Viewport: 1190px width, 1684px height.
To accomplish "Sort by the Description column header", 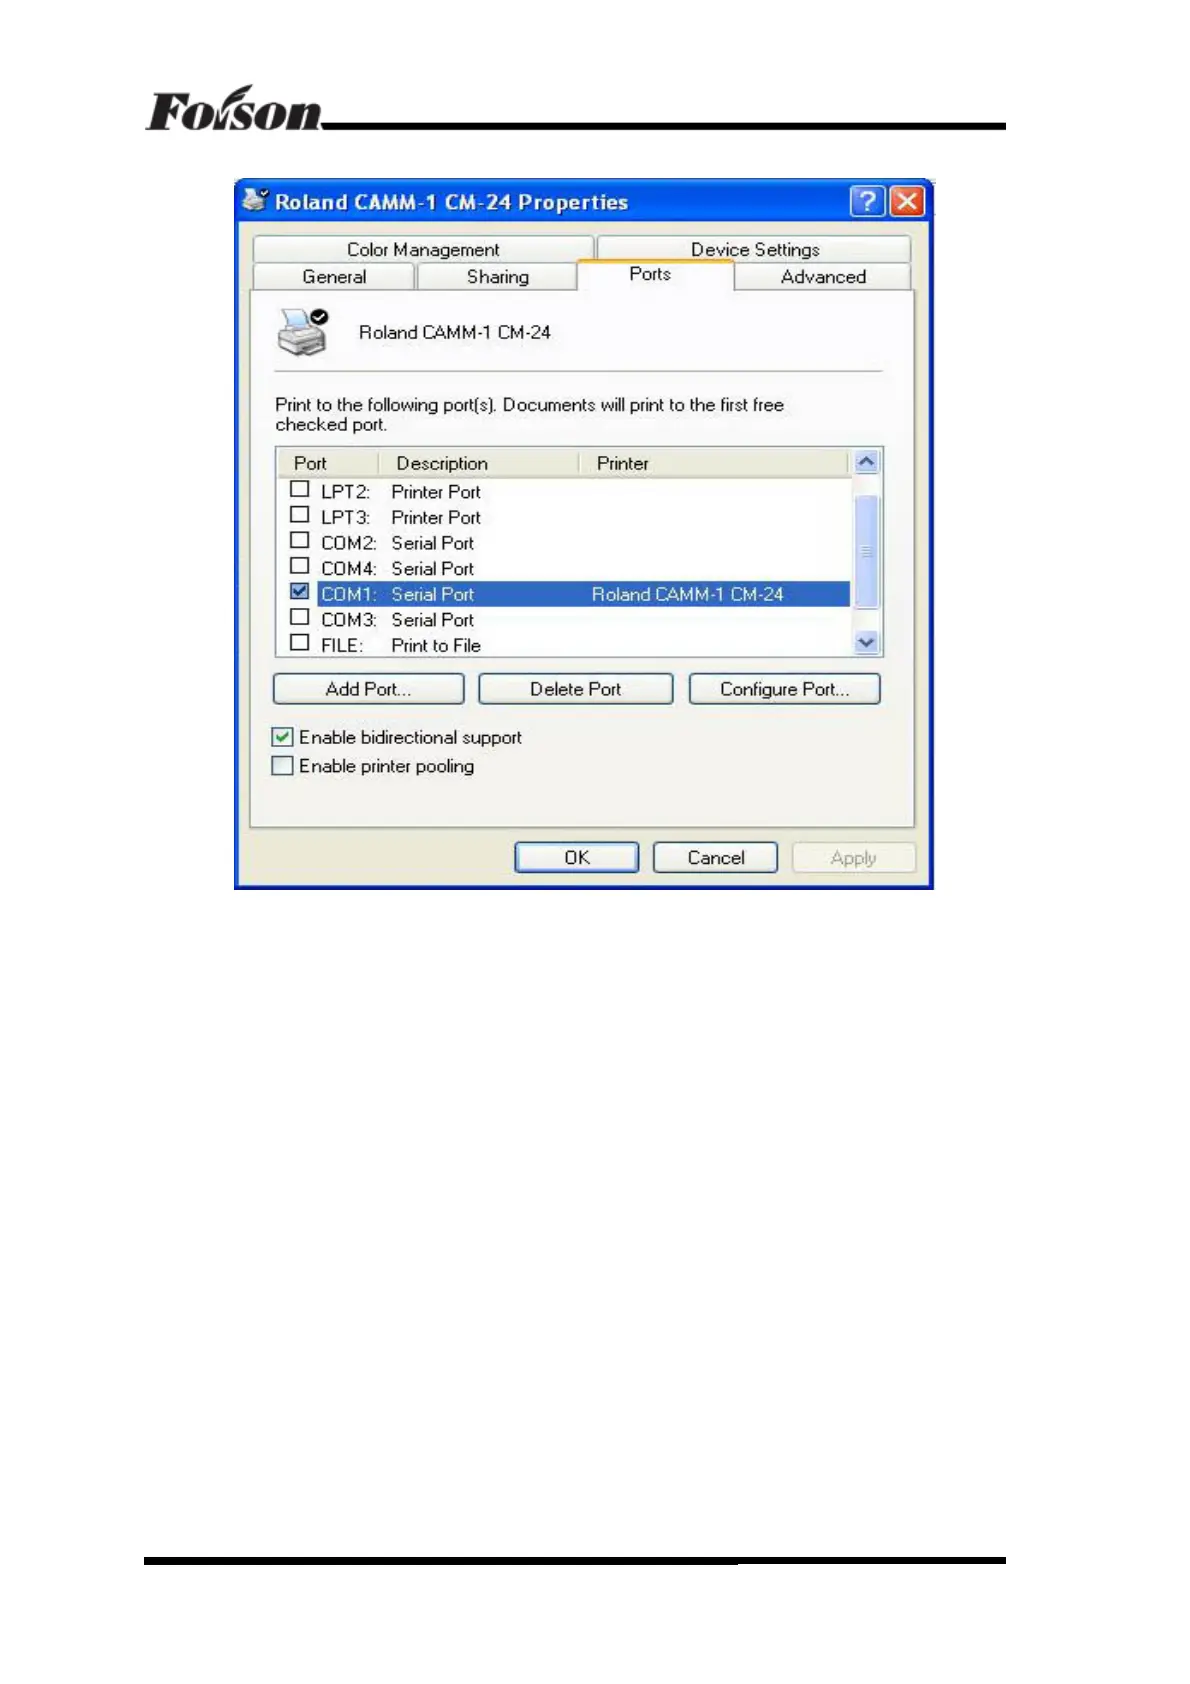I will [x=478, y=463].
